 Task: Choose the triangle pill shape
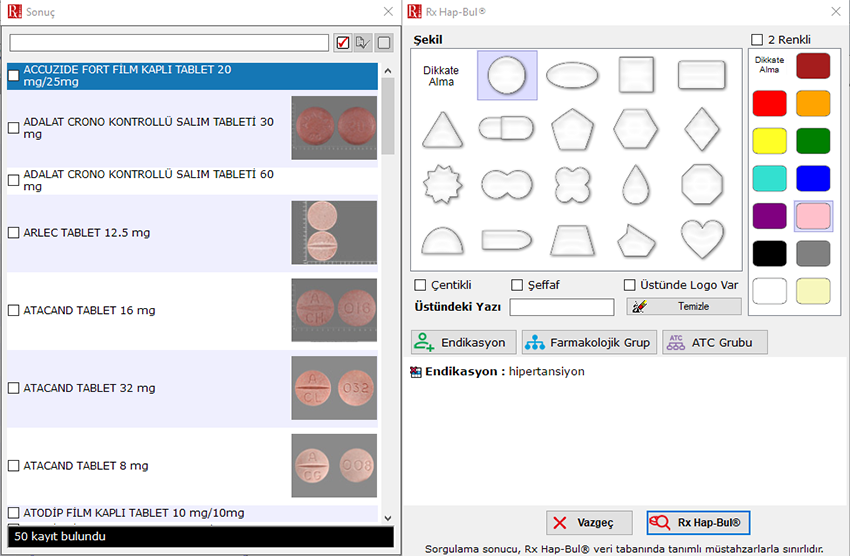point(441,129)
